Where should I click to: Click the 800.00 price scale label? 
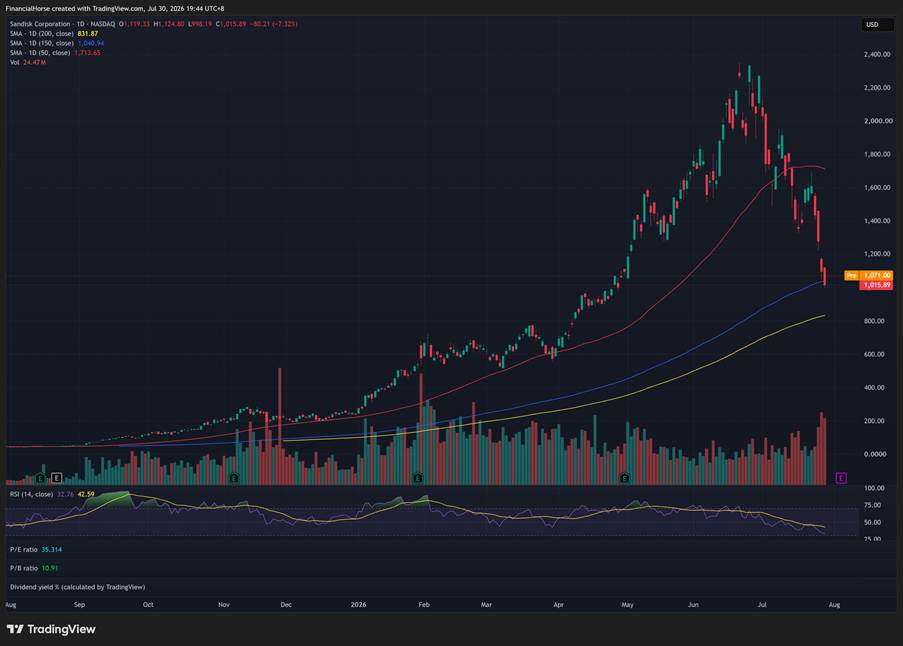874,321
